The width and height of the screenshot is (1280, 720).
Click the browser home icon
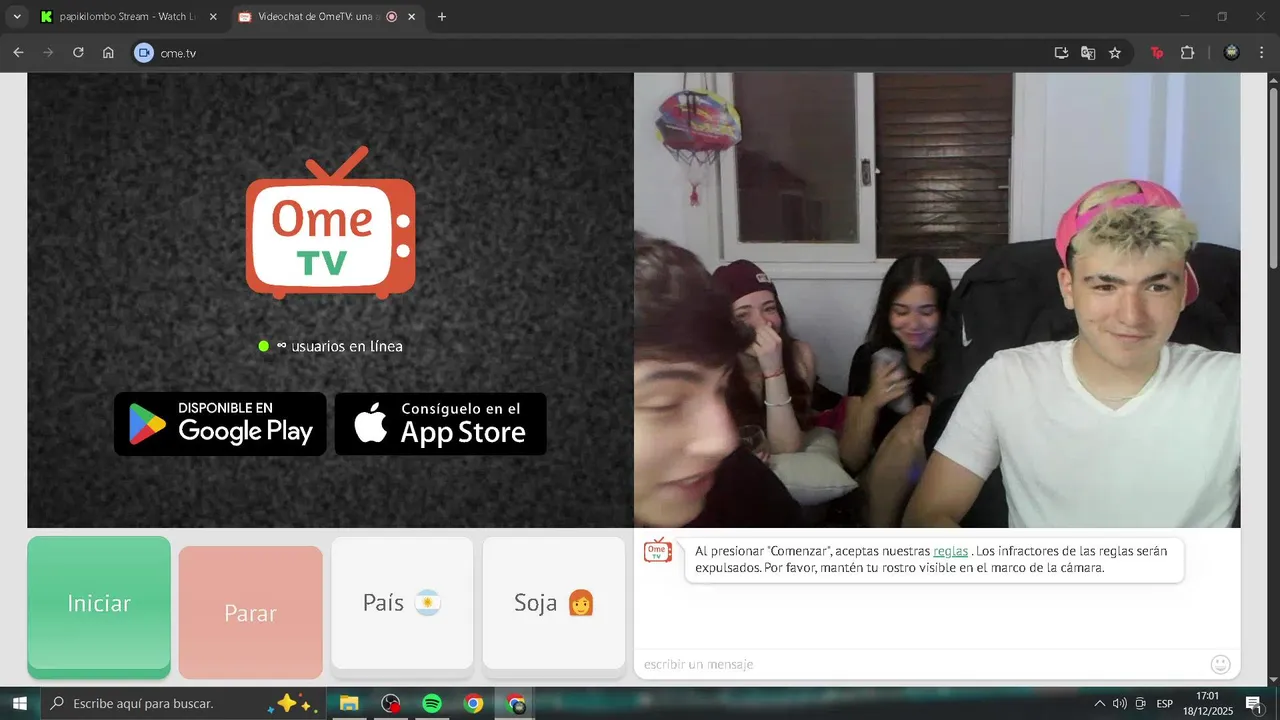(x=108, y=53)
